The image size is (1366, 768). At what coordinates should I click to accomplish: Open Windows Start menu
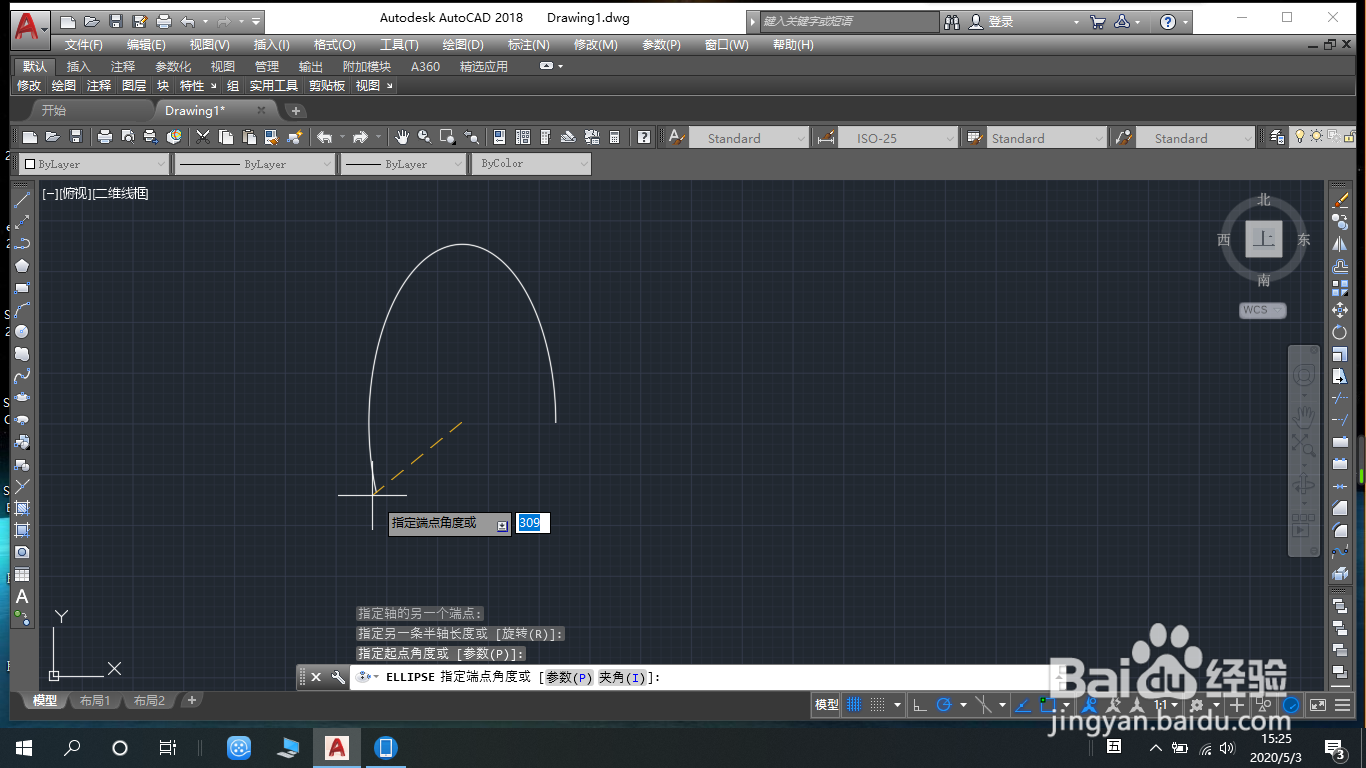pos(24,747)
